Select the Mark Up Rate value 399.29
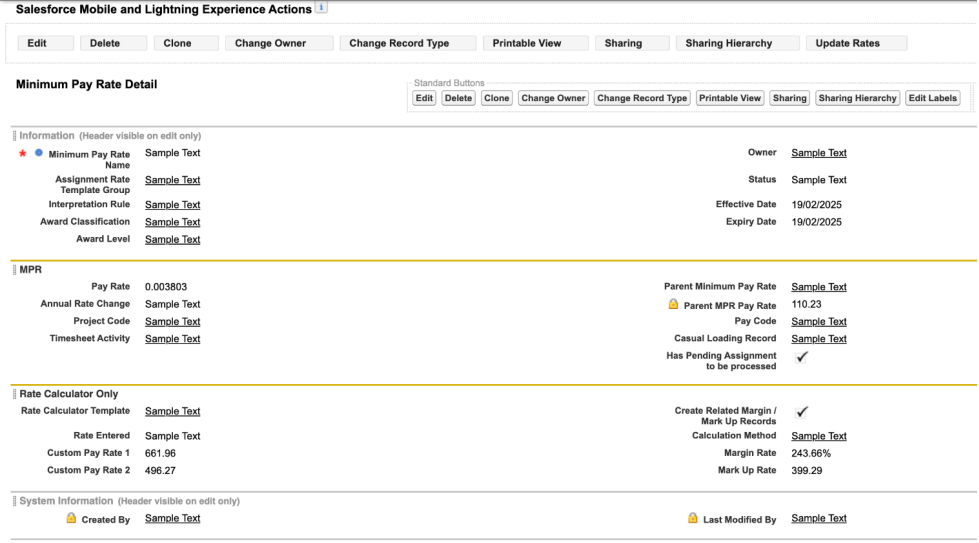 [807, 471]
